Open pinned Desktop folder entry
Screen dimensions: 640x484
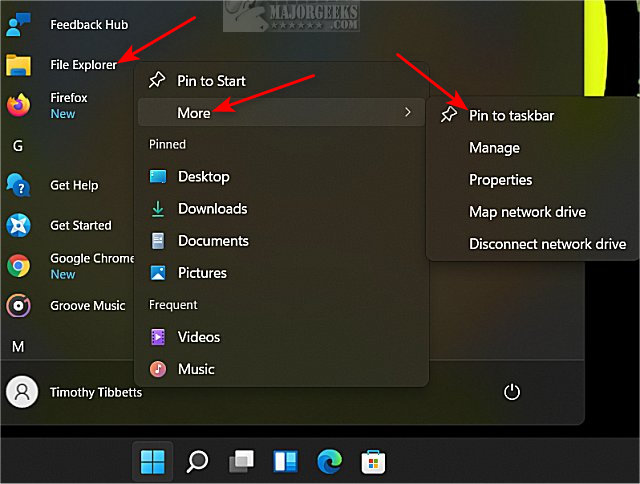(x=281, y=177)
